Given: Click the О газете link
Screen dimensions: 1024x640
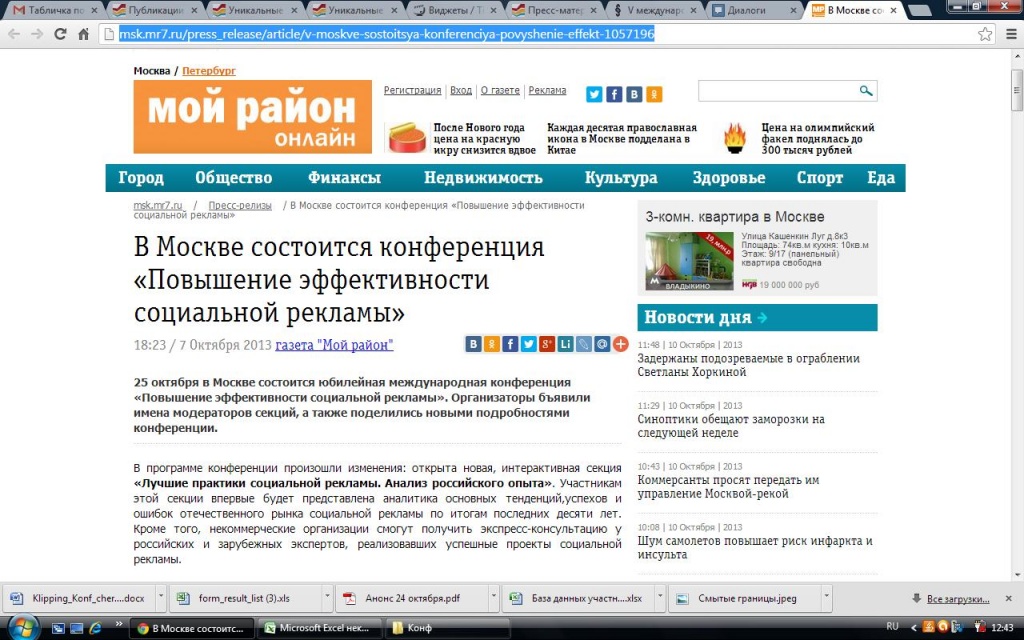Looking at the screenshot, I should pyautogui.click(x=500, y=90).
